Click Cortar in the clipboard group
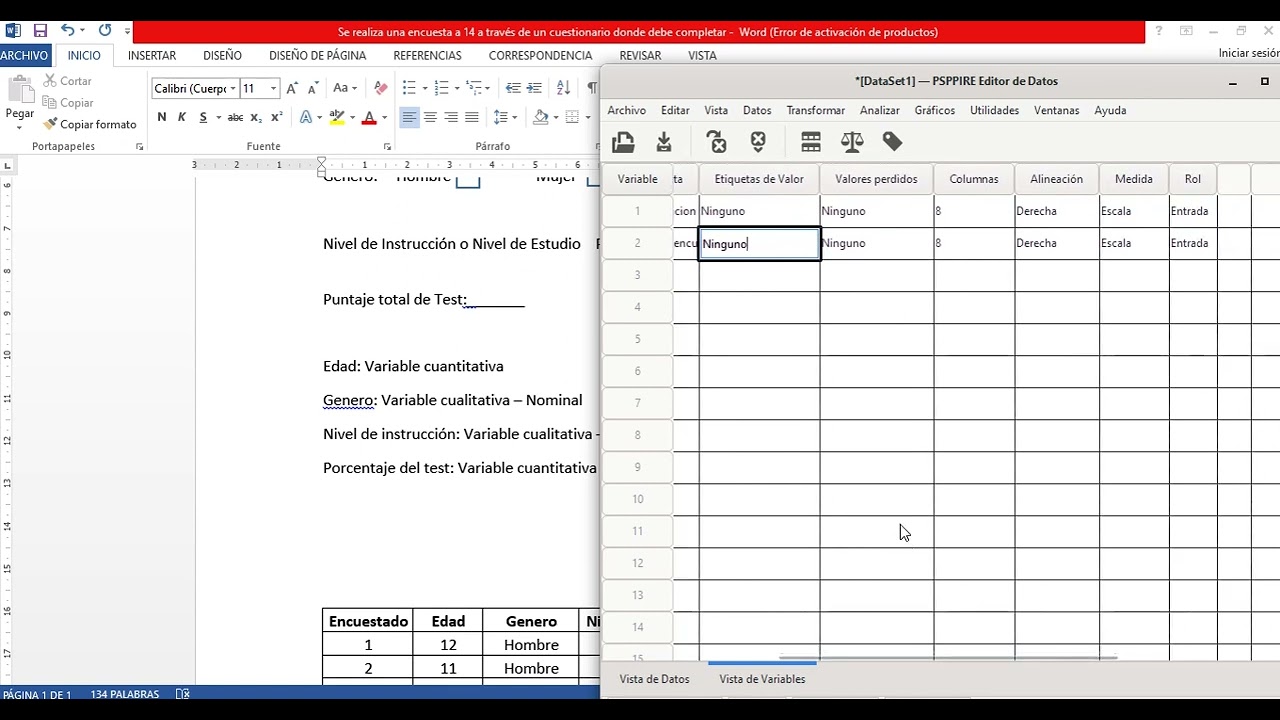This screenshot has height=720, width=1280. (x=68, y=81)
